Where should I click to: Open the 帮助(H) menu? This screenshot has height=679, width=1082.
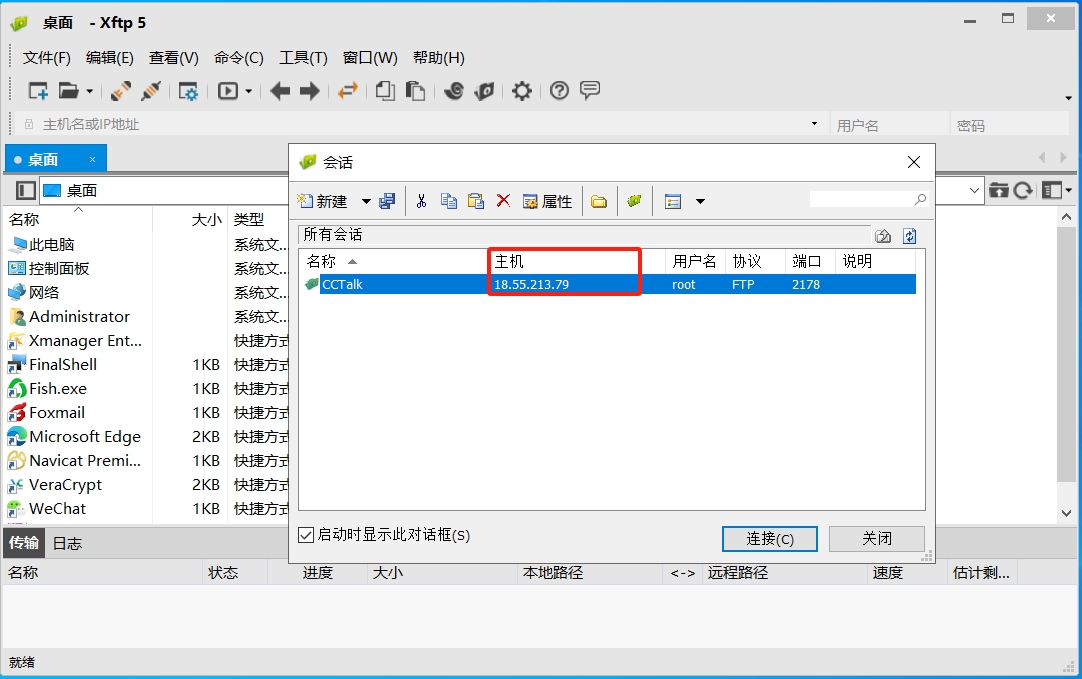pos(438,58)
